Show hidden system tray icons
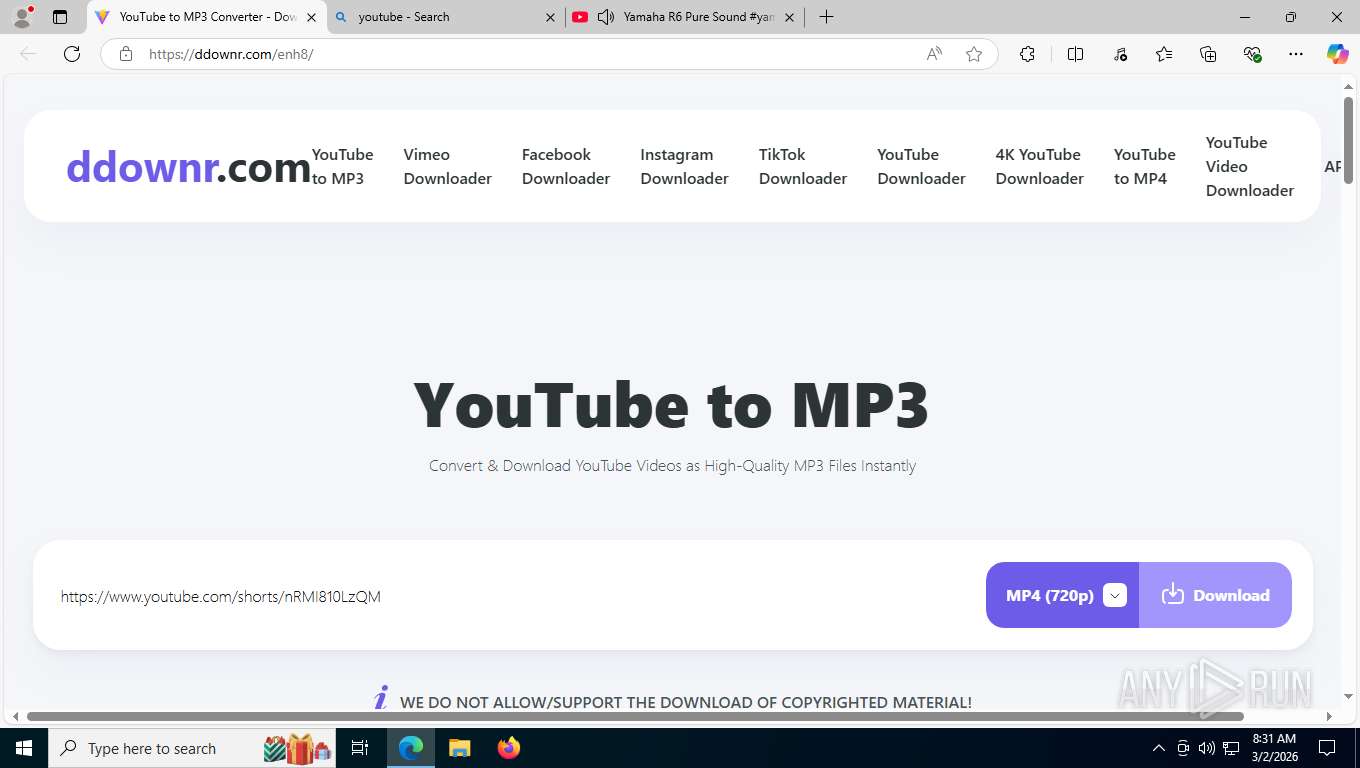This screenshot has width=1360, height=768. 1159,748
